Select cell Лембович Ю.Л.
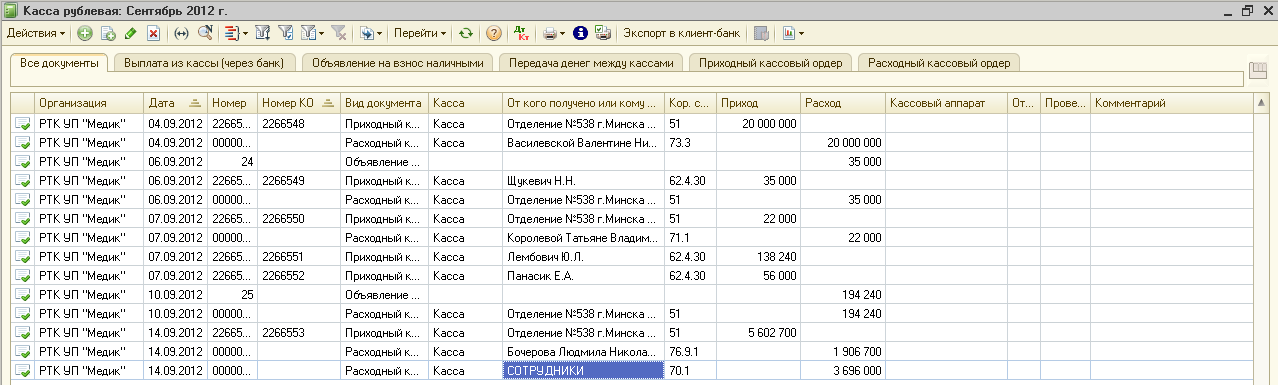The height and width of the screenshot is (385, 1278). [x=584, y=257]
